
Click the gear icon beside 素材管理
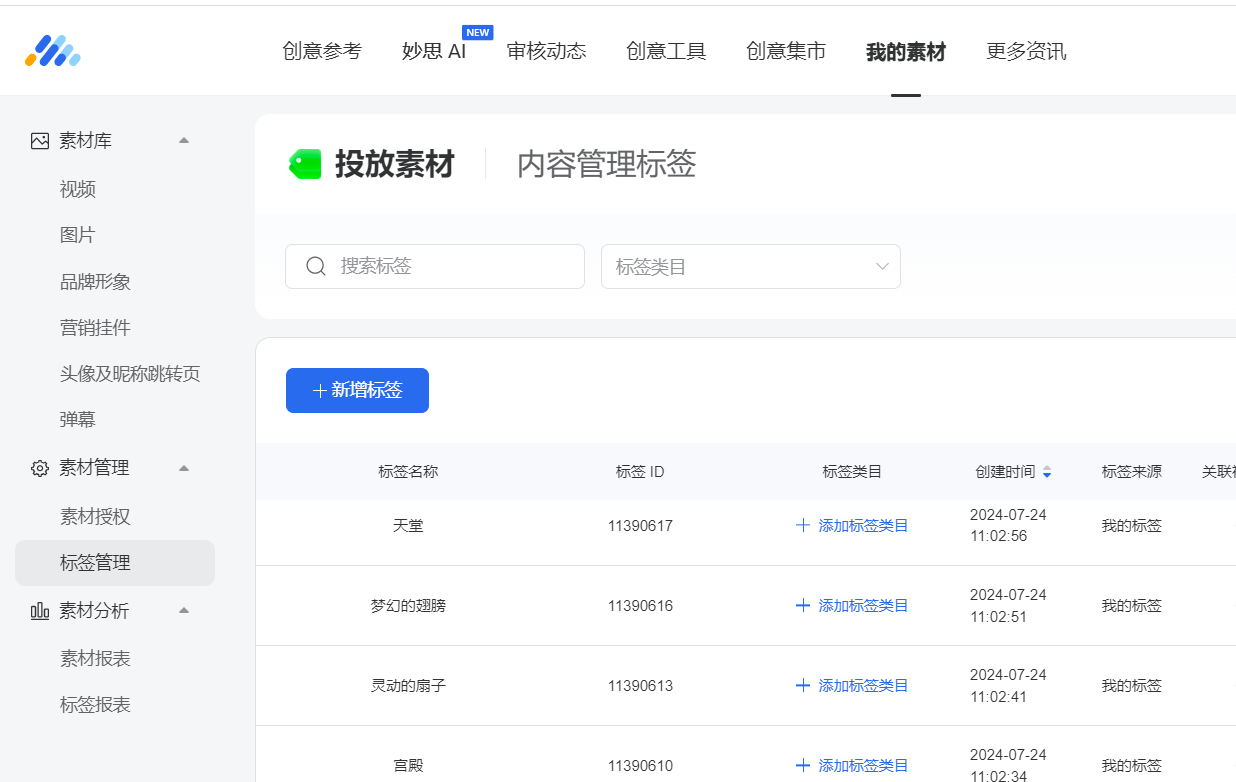(x=40, y=468)
